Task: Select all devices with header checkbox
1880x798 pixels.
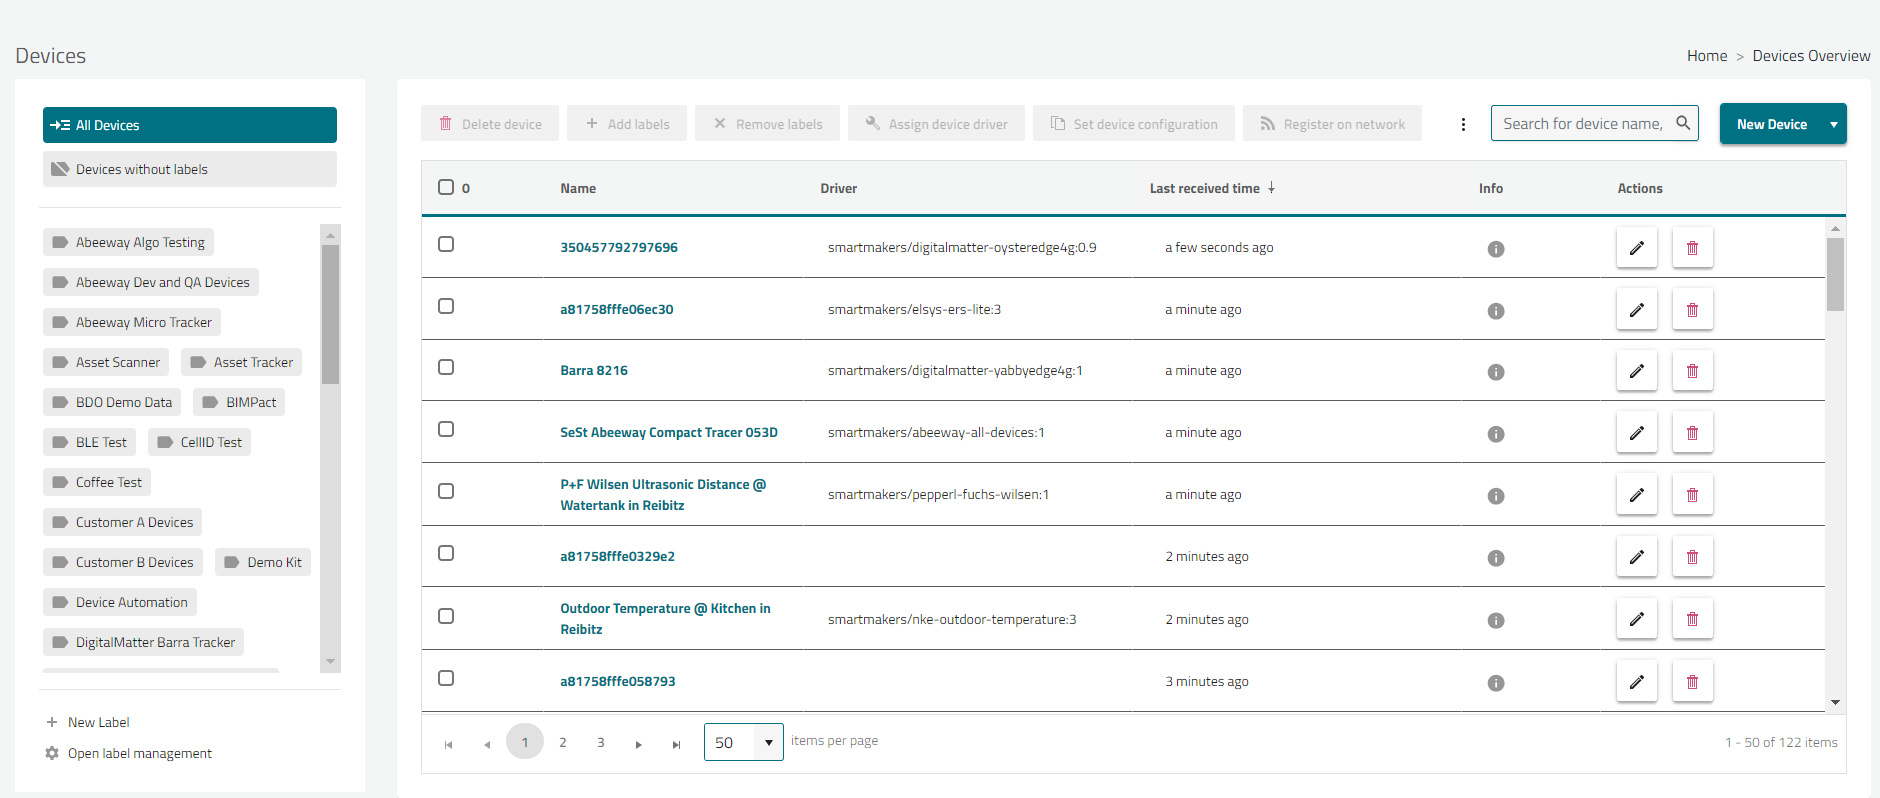Action: click(x=446, y=187)
